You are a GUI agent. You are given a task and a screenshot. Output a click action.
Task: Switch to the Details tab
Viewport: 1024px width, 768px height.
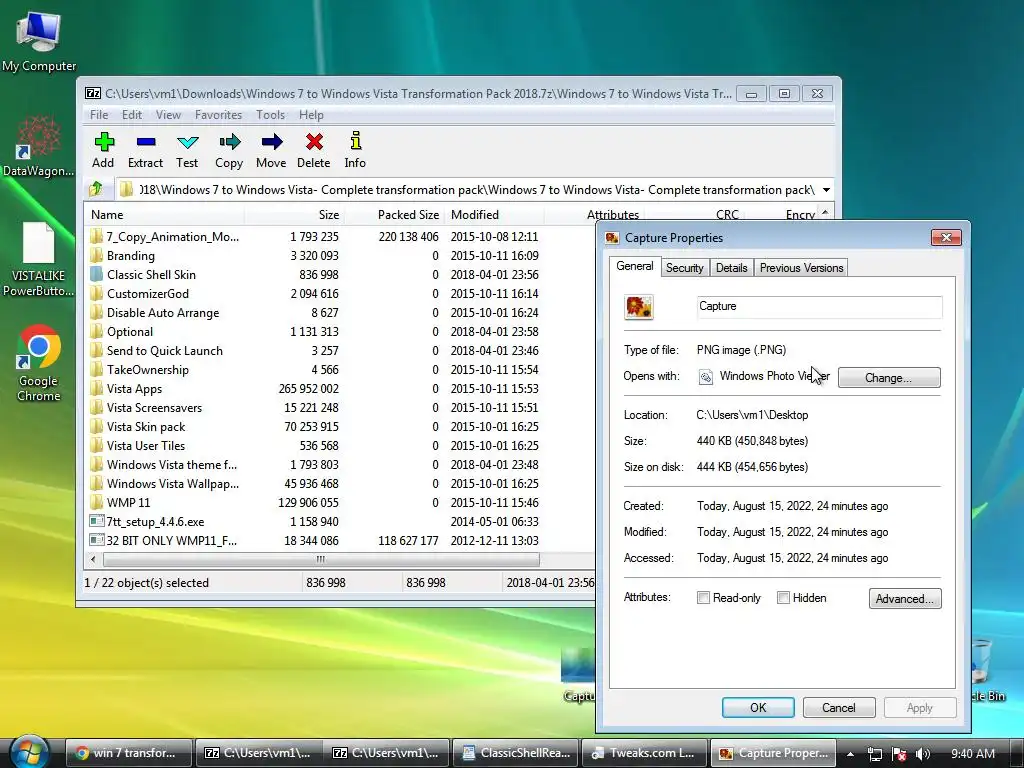(731, 268)
